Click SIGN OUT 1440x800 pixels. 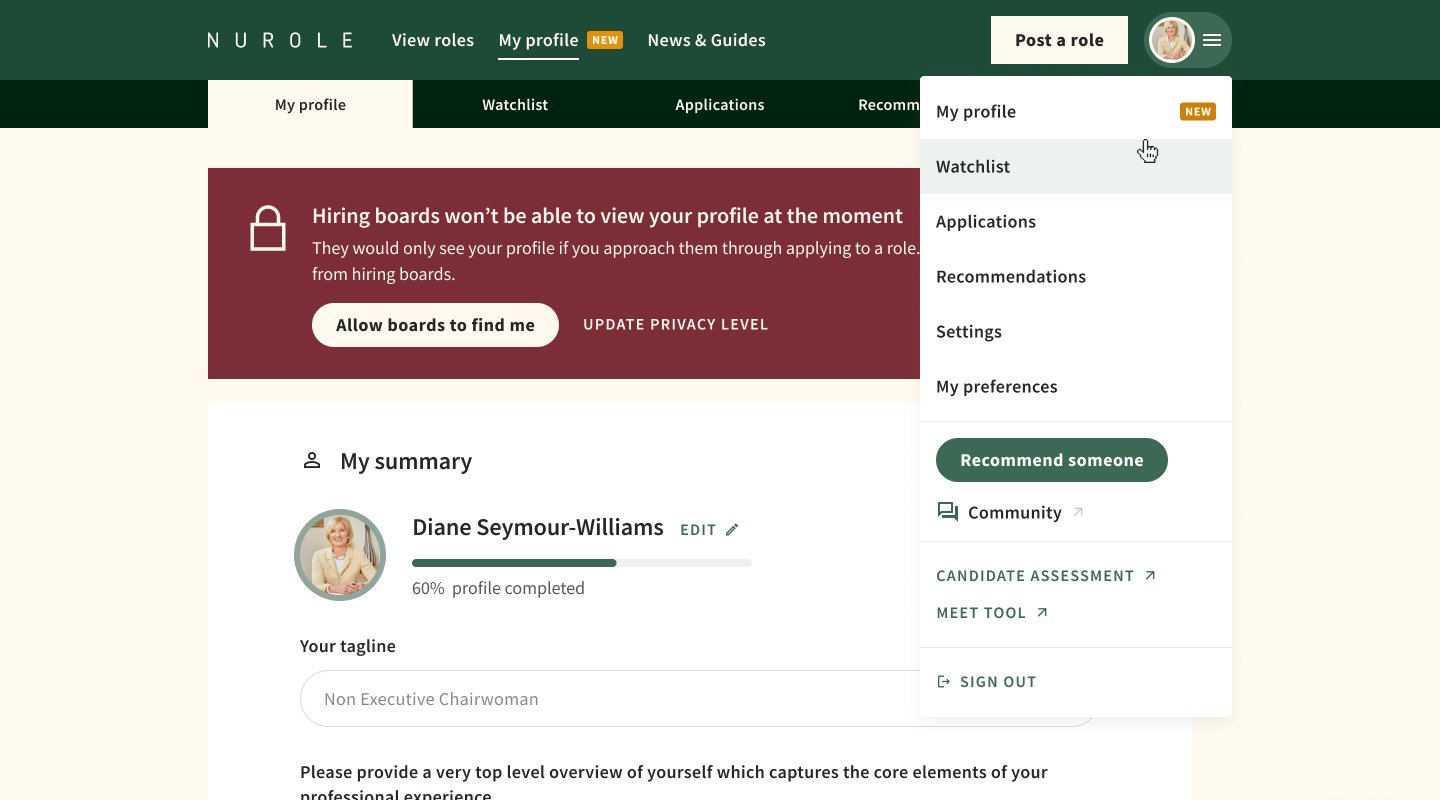tap(998, 682)
